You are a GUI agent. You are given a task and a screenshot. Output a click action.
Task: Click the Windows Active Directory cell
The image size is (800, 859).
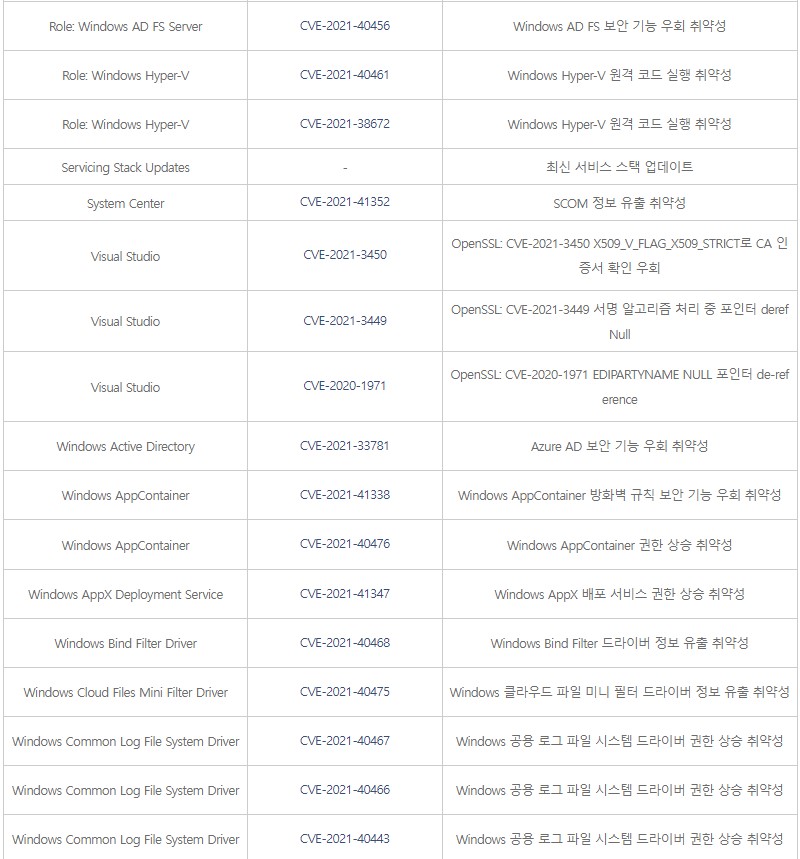coord(125,446)
